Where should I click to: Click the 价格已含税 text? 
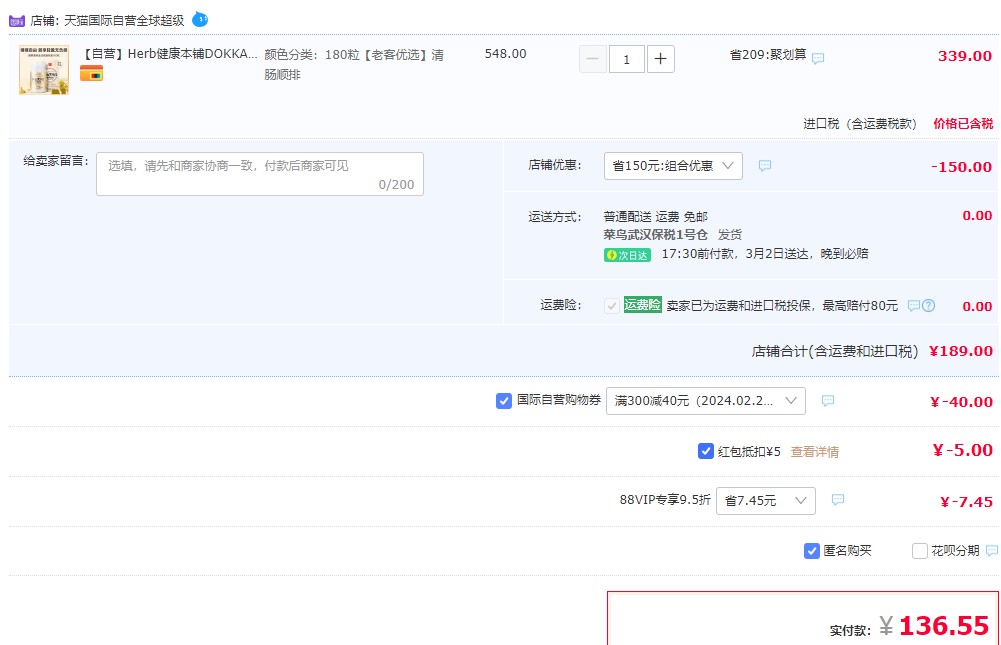coord(963,124)
